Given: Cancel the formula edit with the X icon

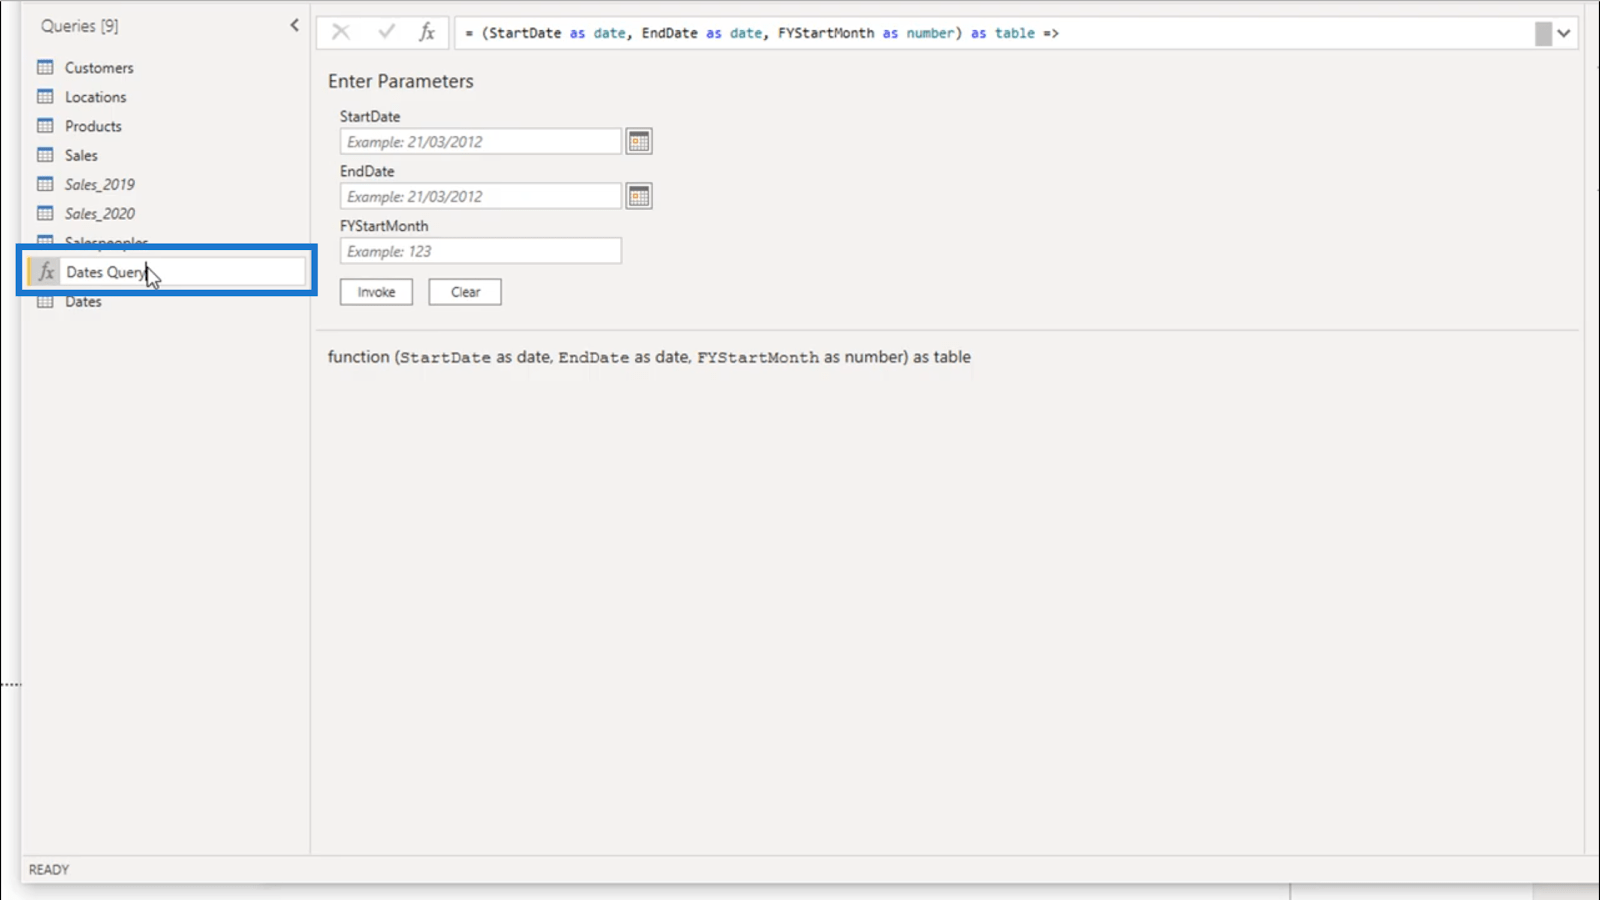Looking at the screenshot, I should [340, 32].
